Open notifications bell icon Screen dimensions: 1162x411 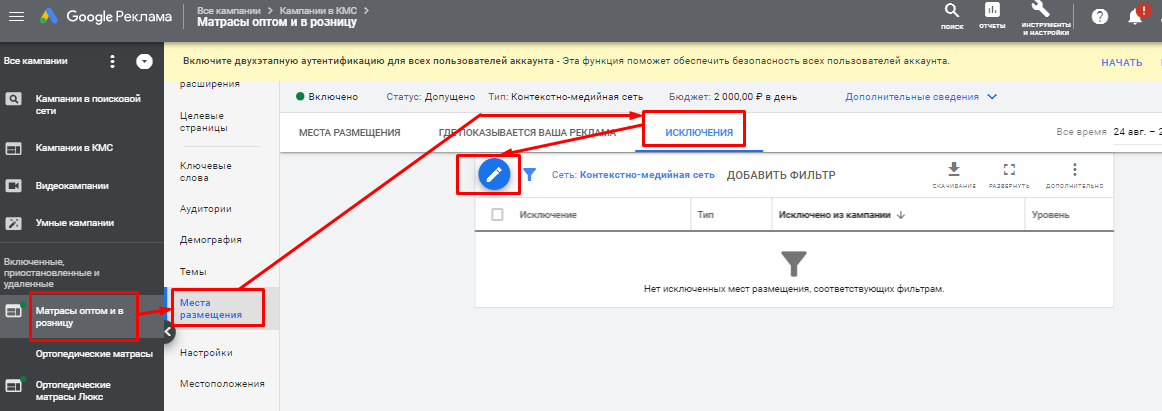[x=1134, y=17]
